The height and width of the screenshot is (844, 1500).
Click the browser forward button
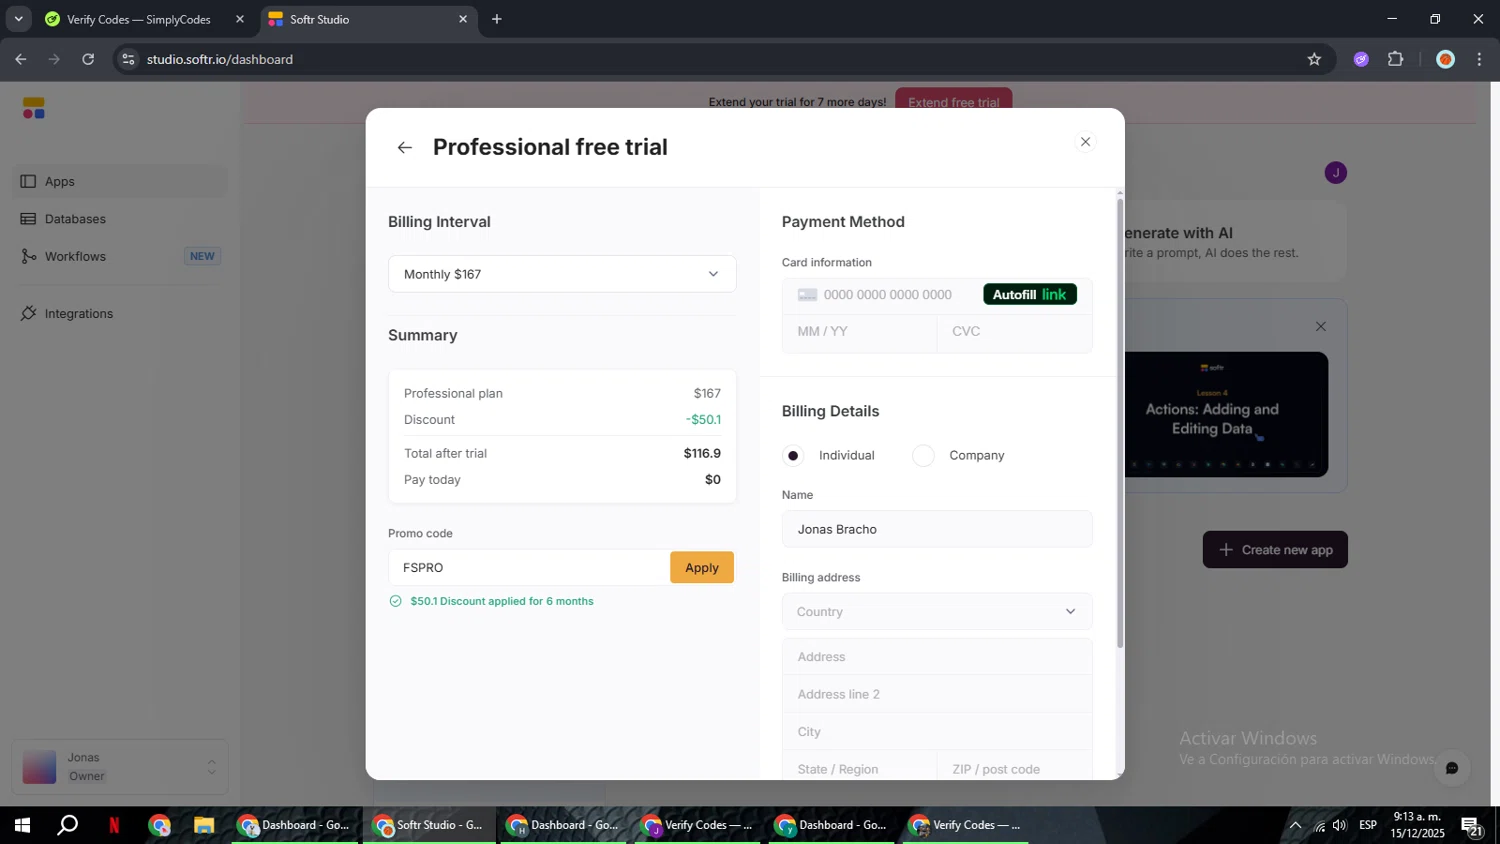click(55, 59)
